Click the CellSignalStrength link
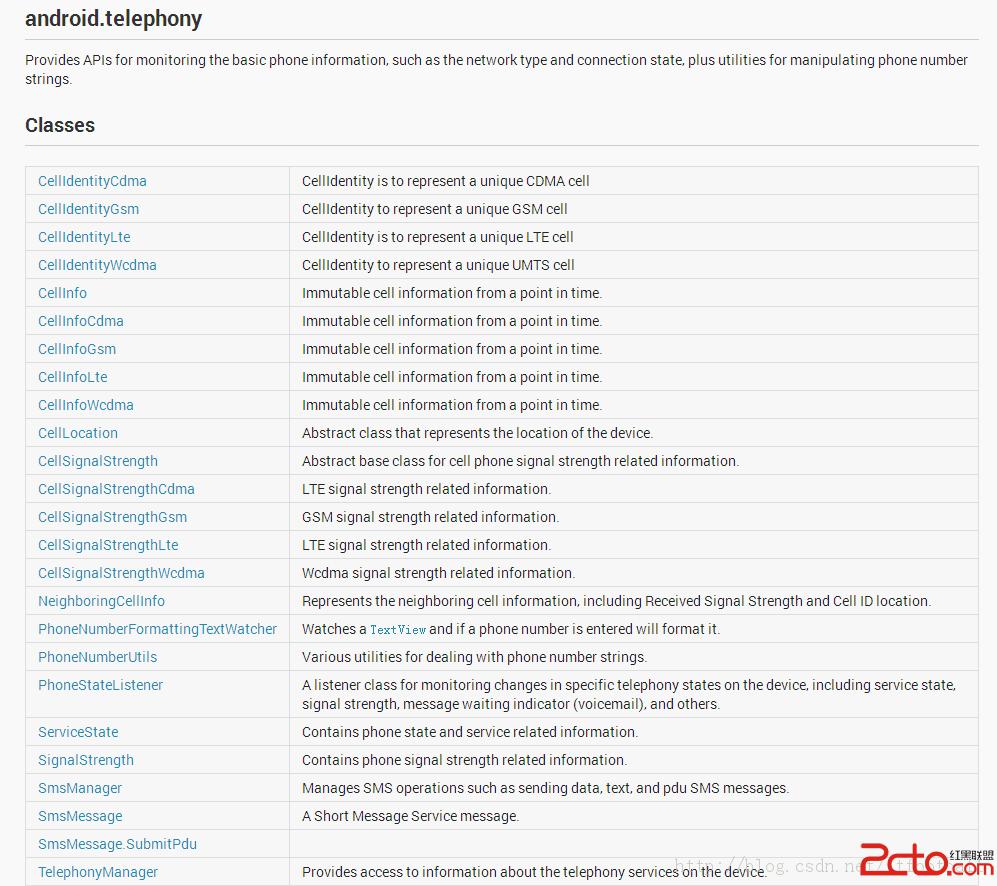 pos(98,461)
